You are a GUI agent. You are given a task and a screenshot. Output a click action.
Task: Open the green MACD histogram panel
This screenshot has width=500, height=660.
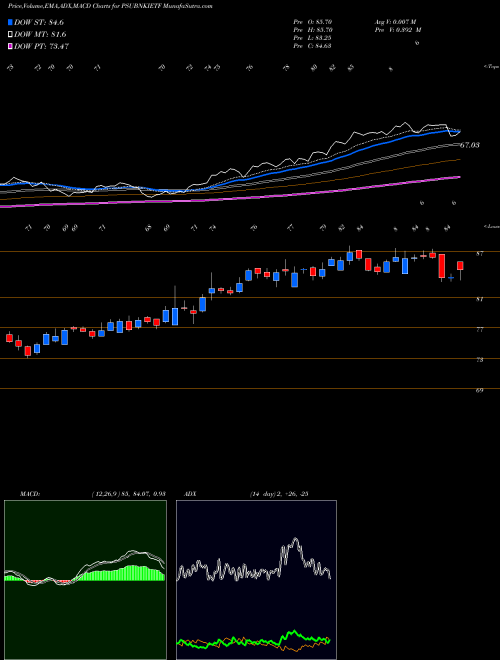[85, 580]
